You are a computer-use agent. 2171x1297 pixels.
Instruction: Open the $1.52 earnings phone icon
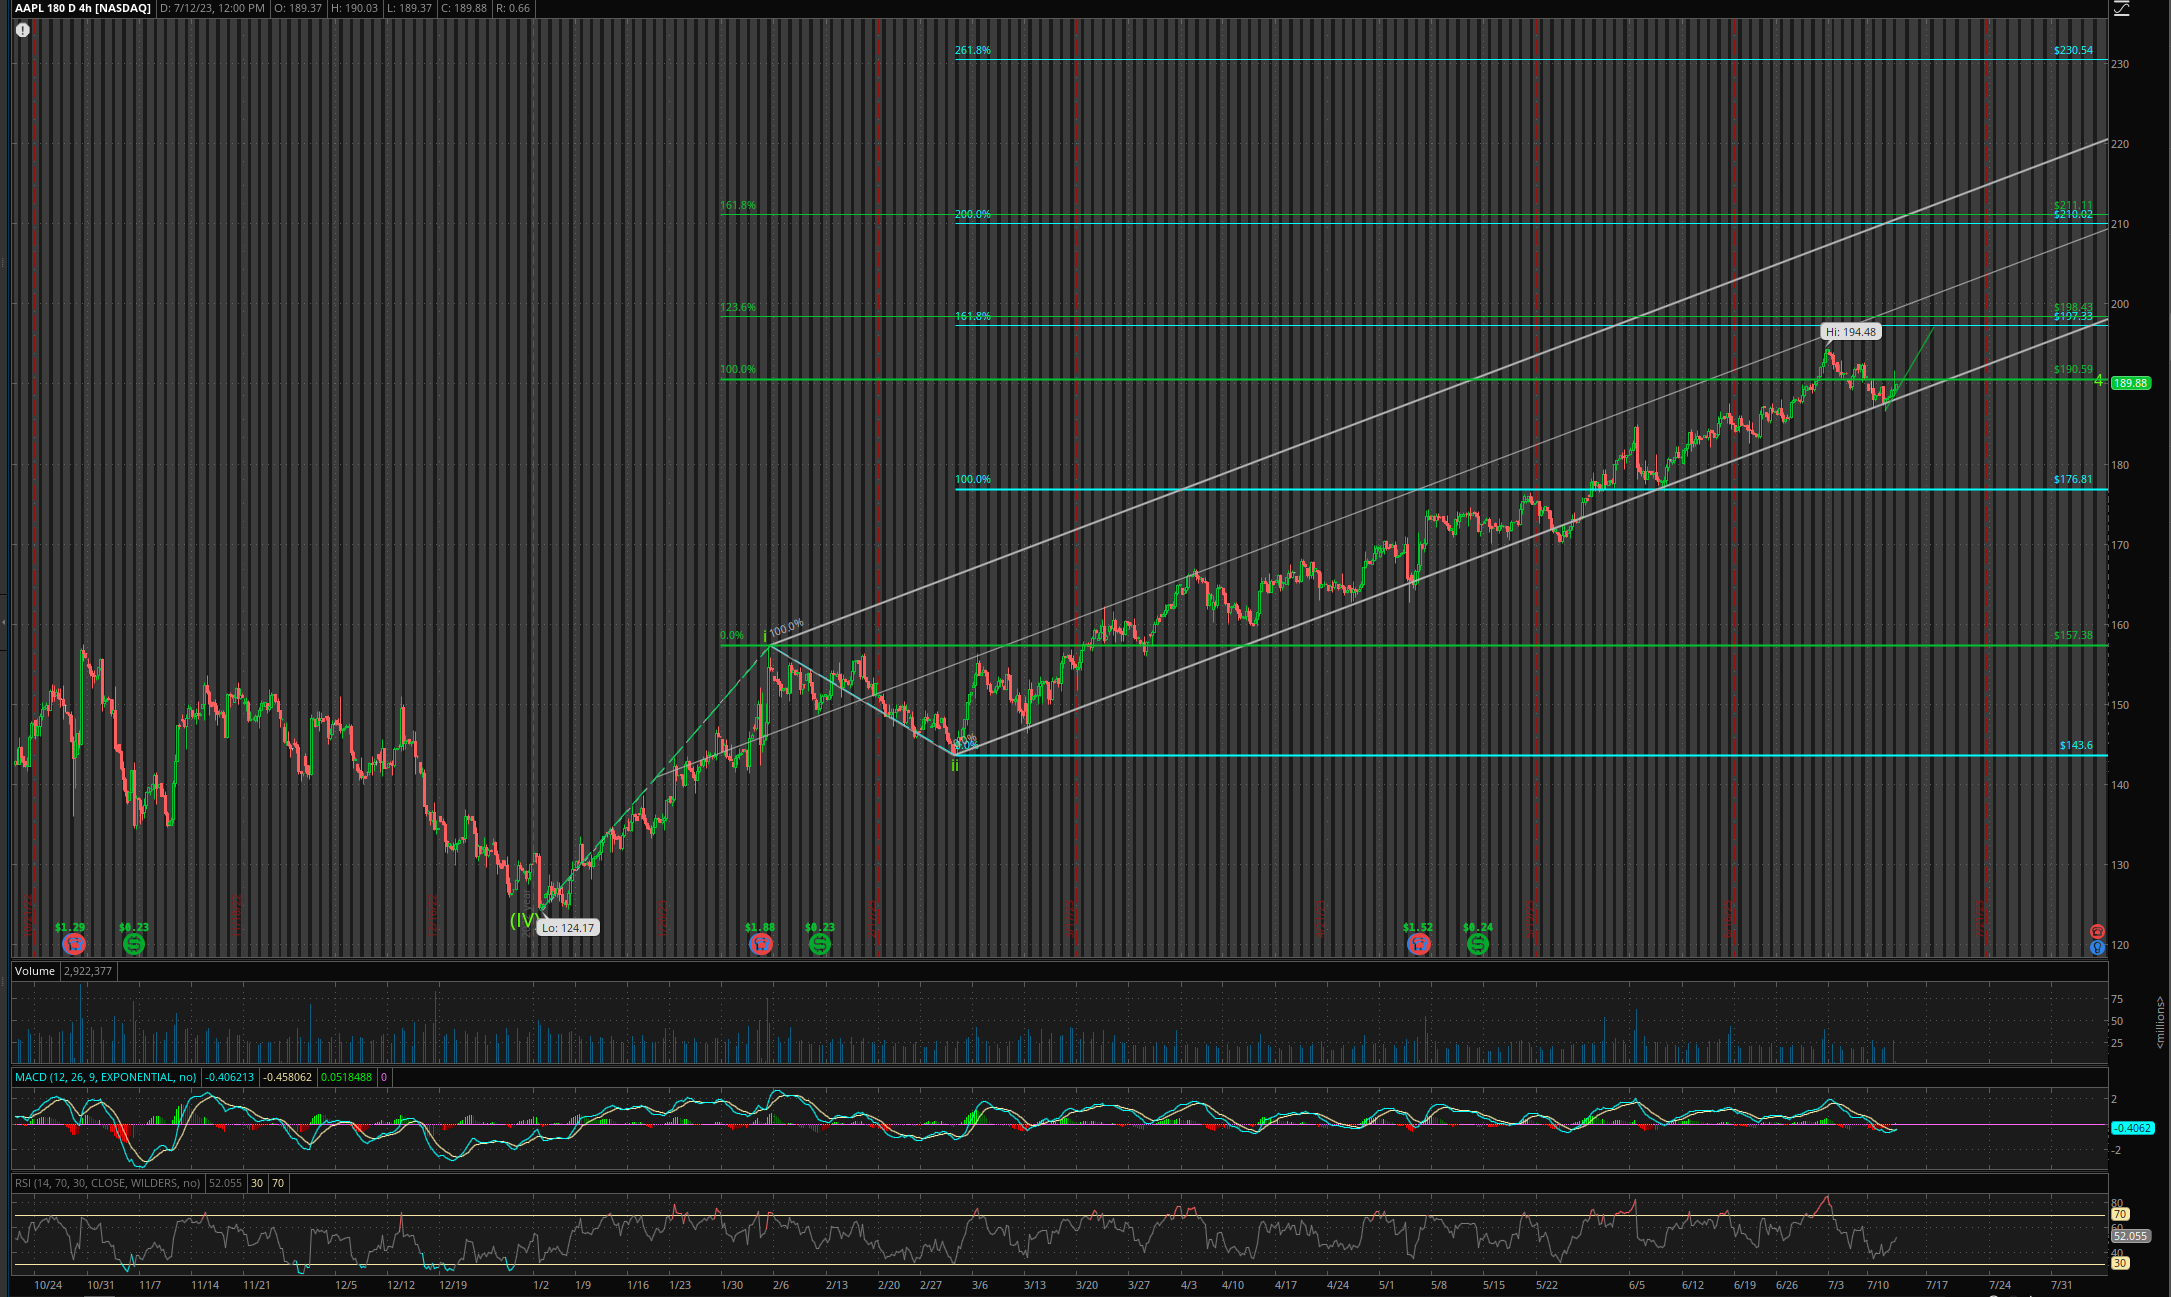pos(1419,944)
